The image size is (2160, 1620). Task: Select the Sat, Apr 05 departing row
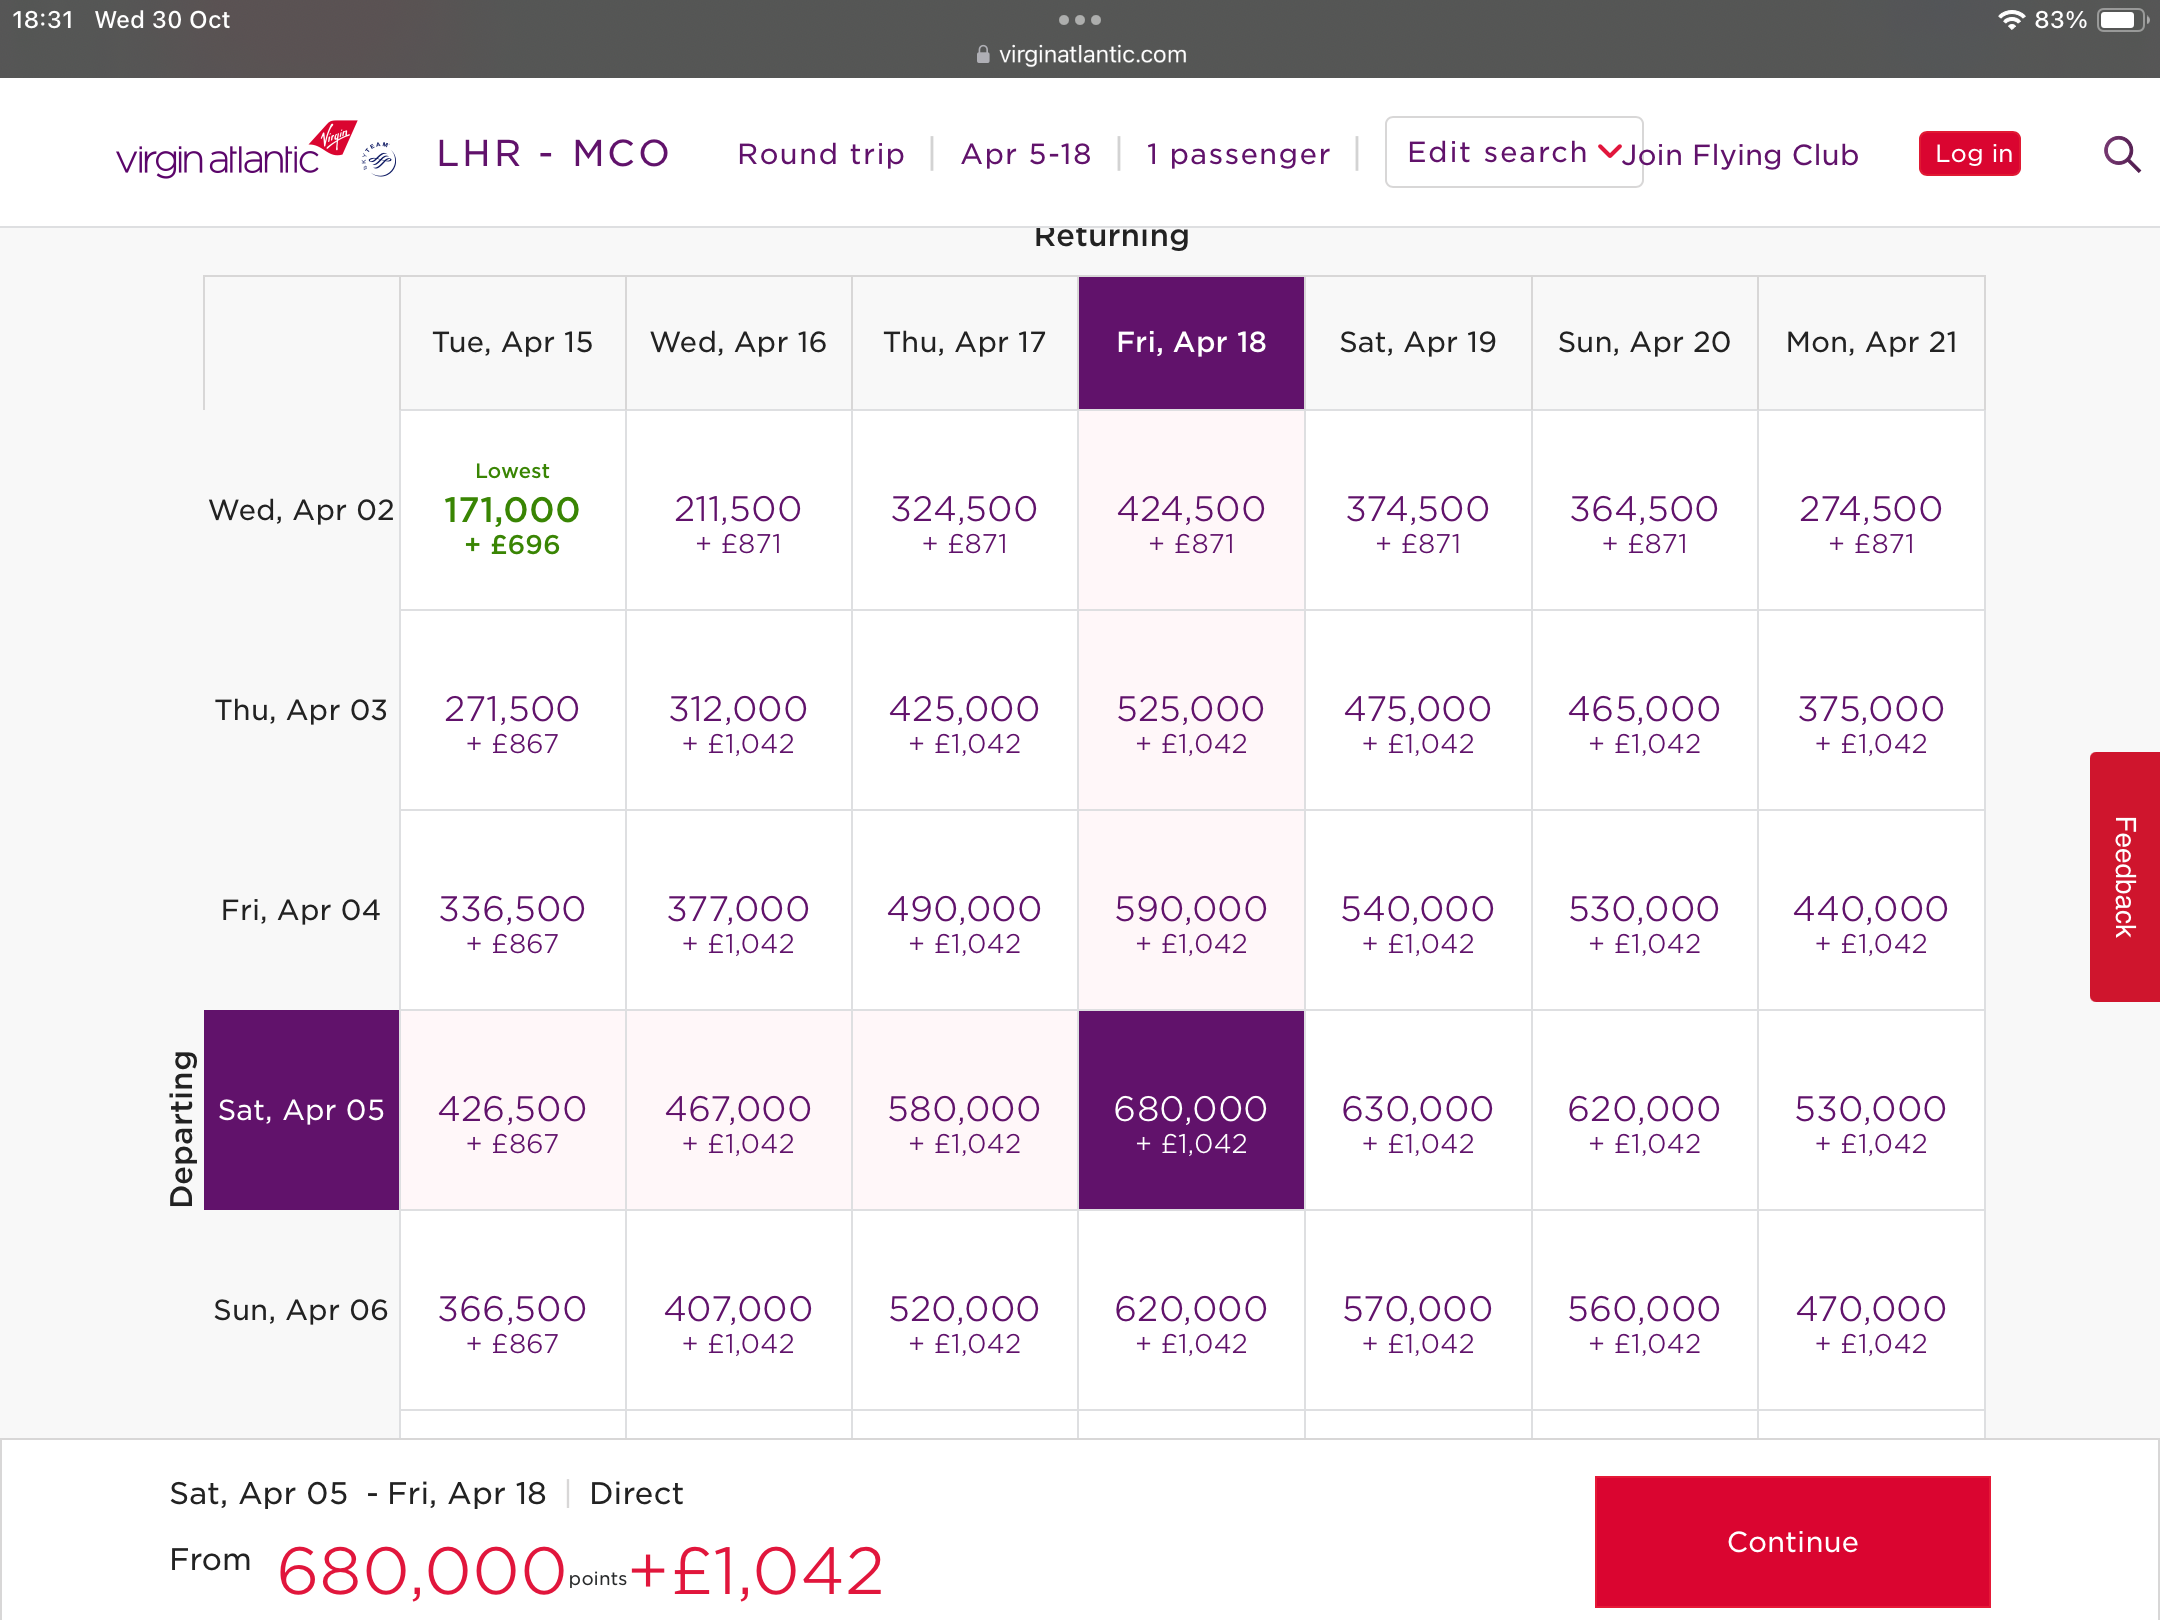301,1110
